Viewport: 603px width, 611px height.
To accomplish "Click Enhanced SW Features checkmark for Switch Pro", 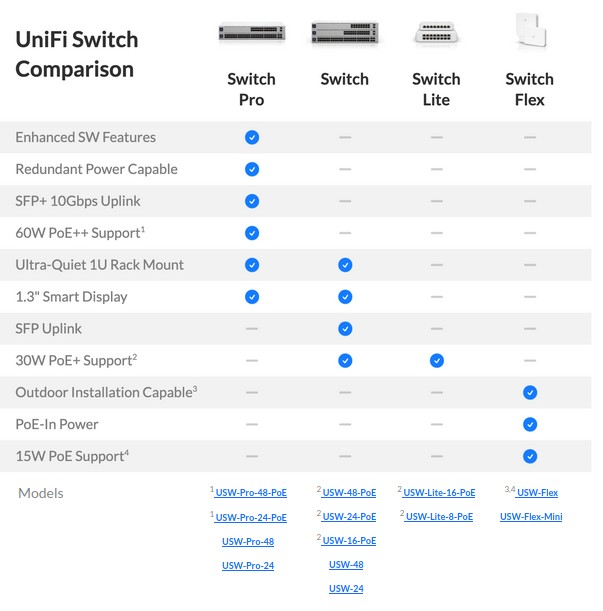I will pos(252,137).
